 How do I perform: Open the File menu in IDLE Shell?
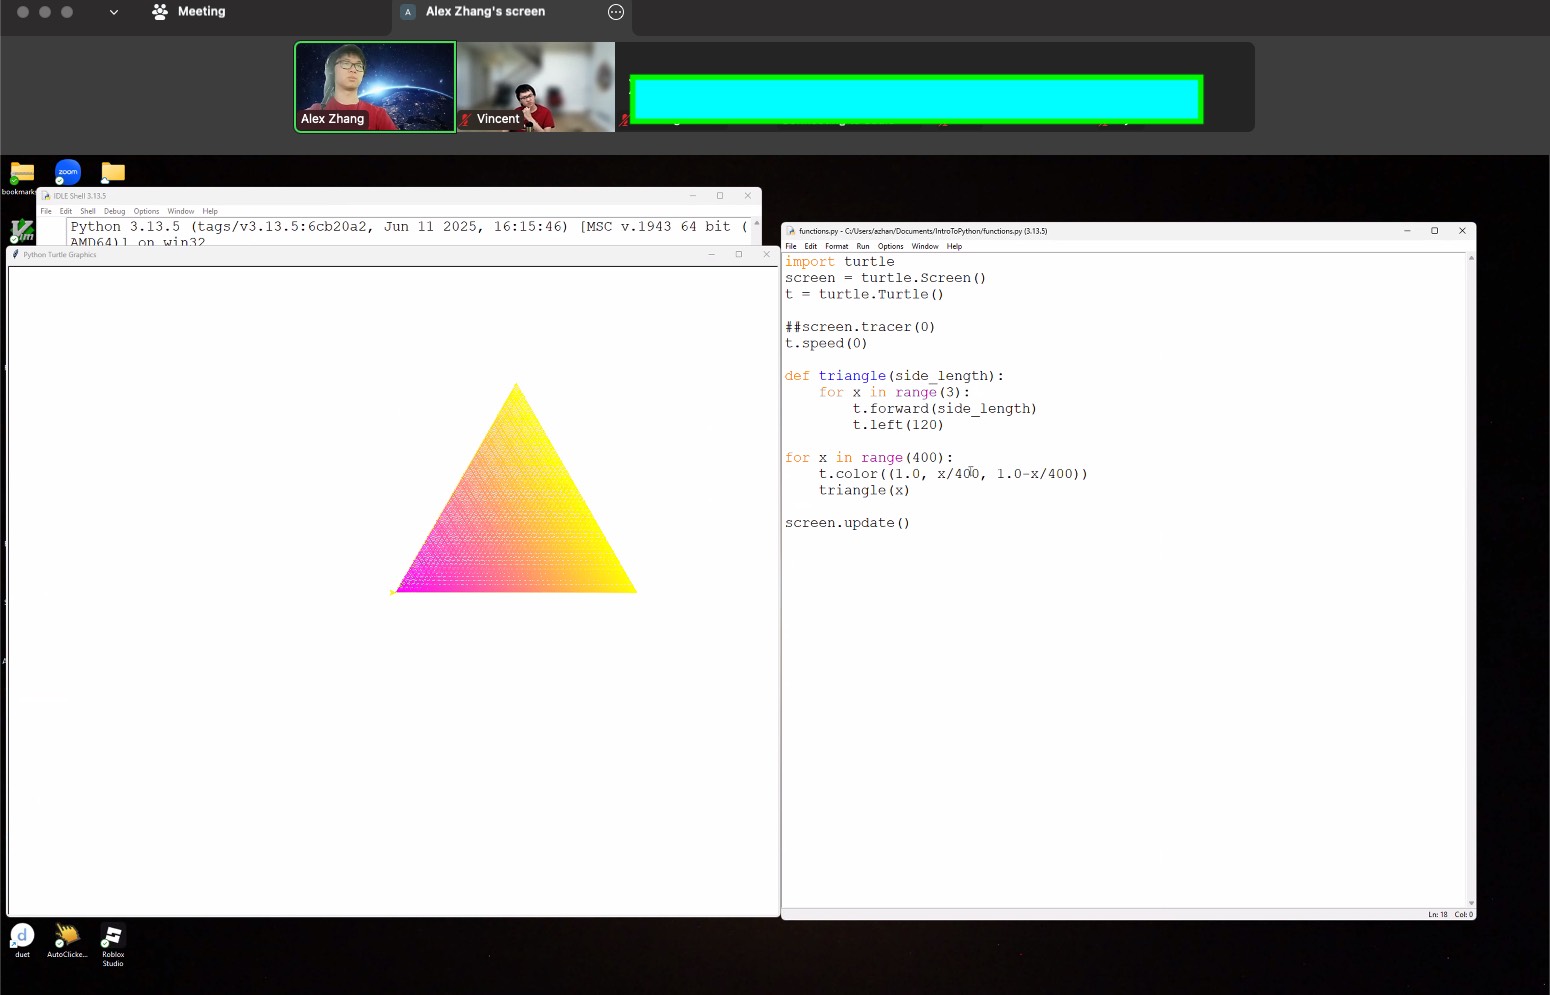46,211
